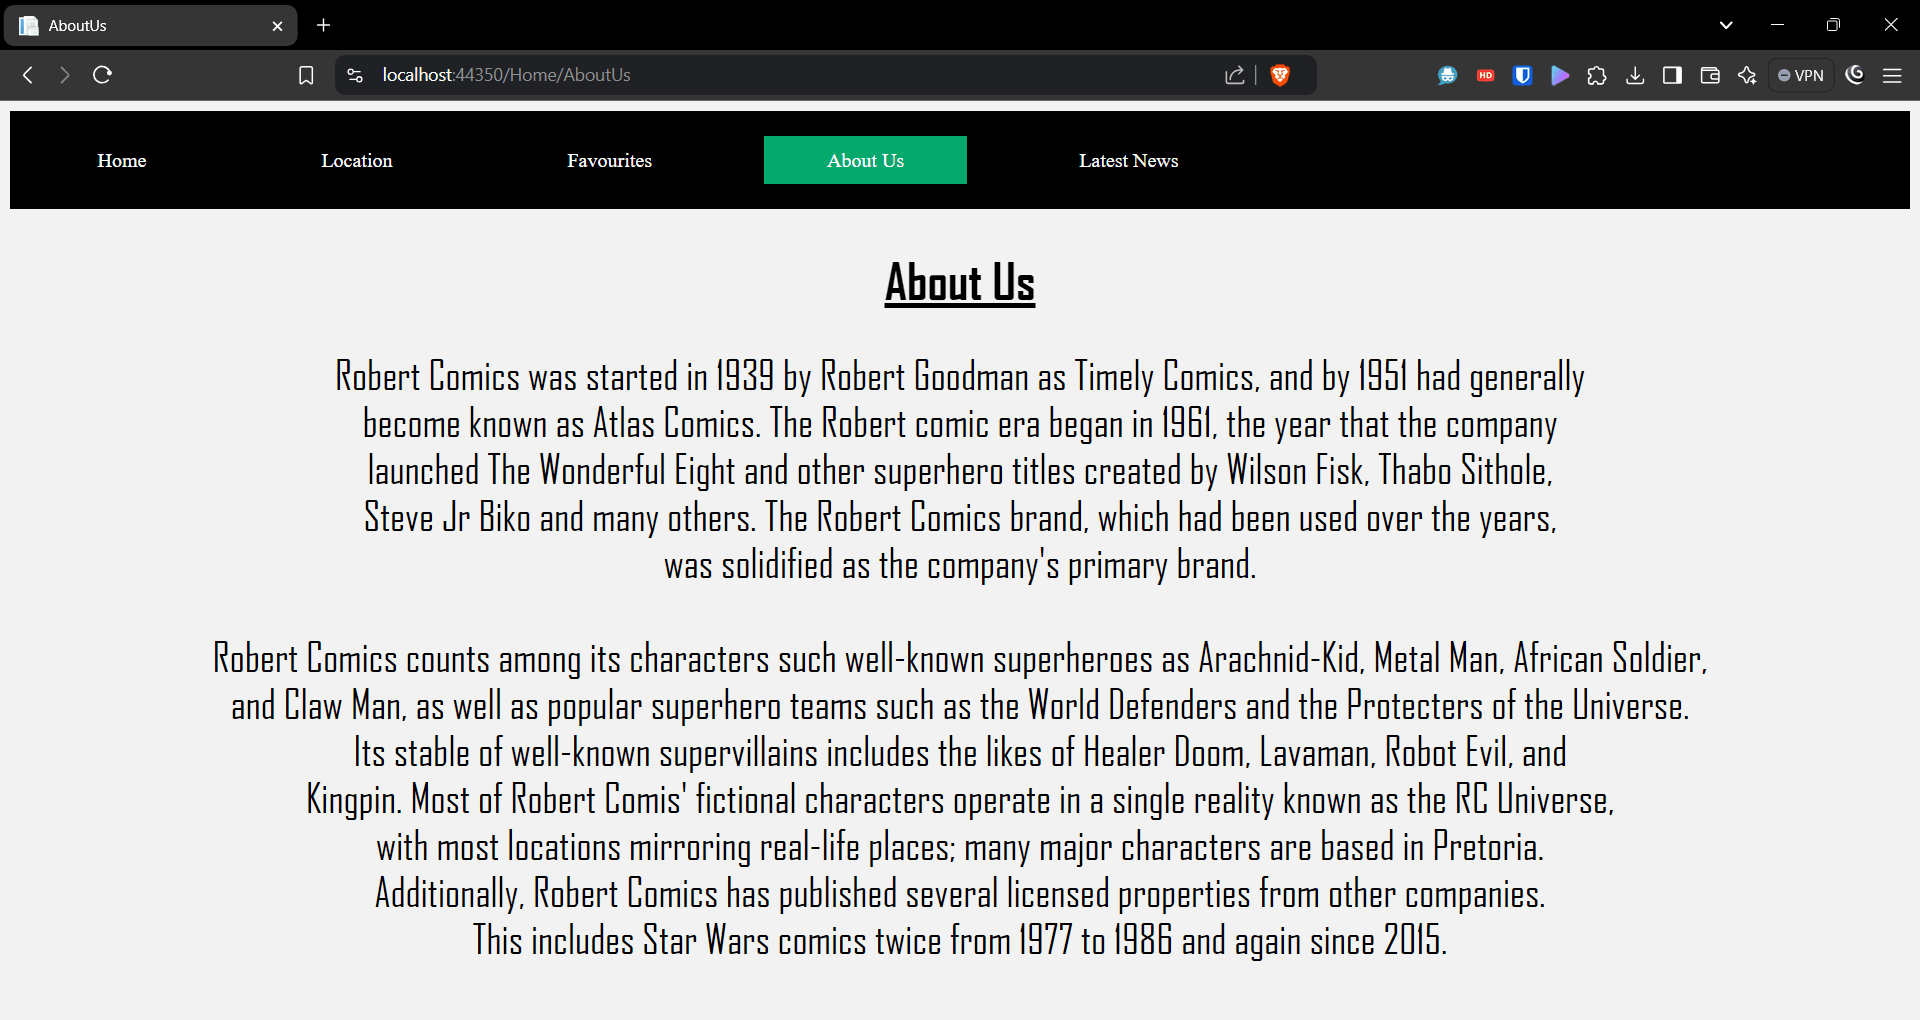View site information in address bar

[x=355, y=75]
